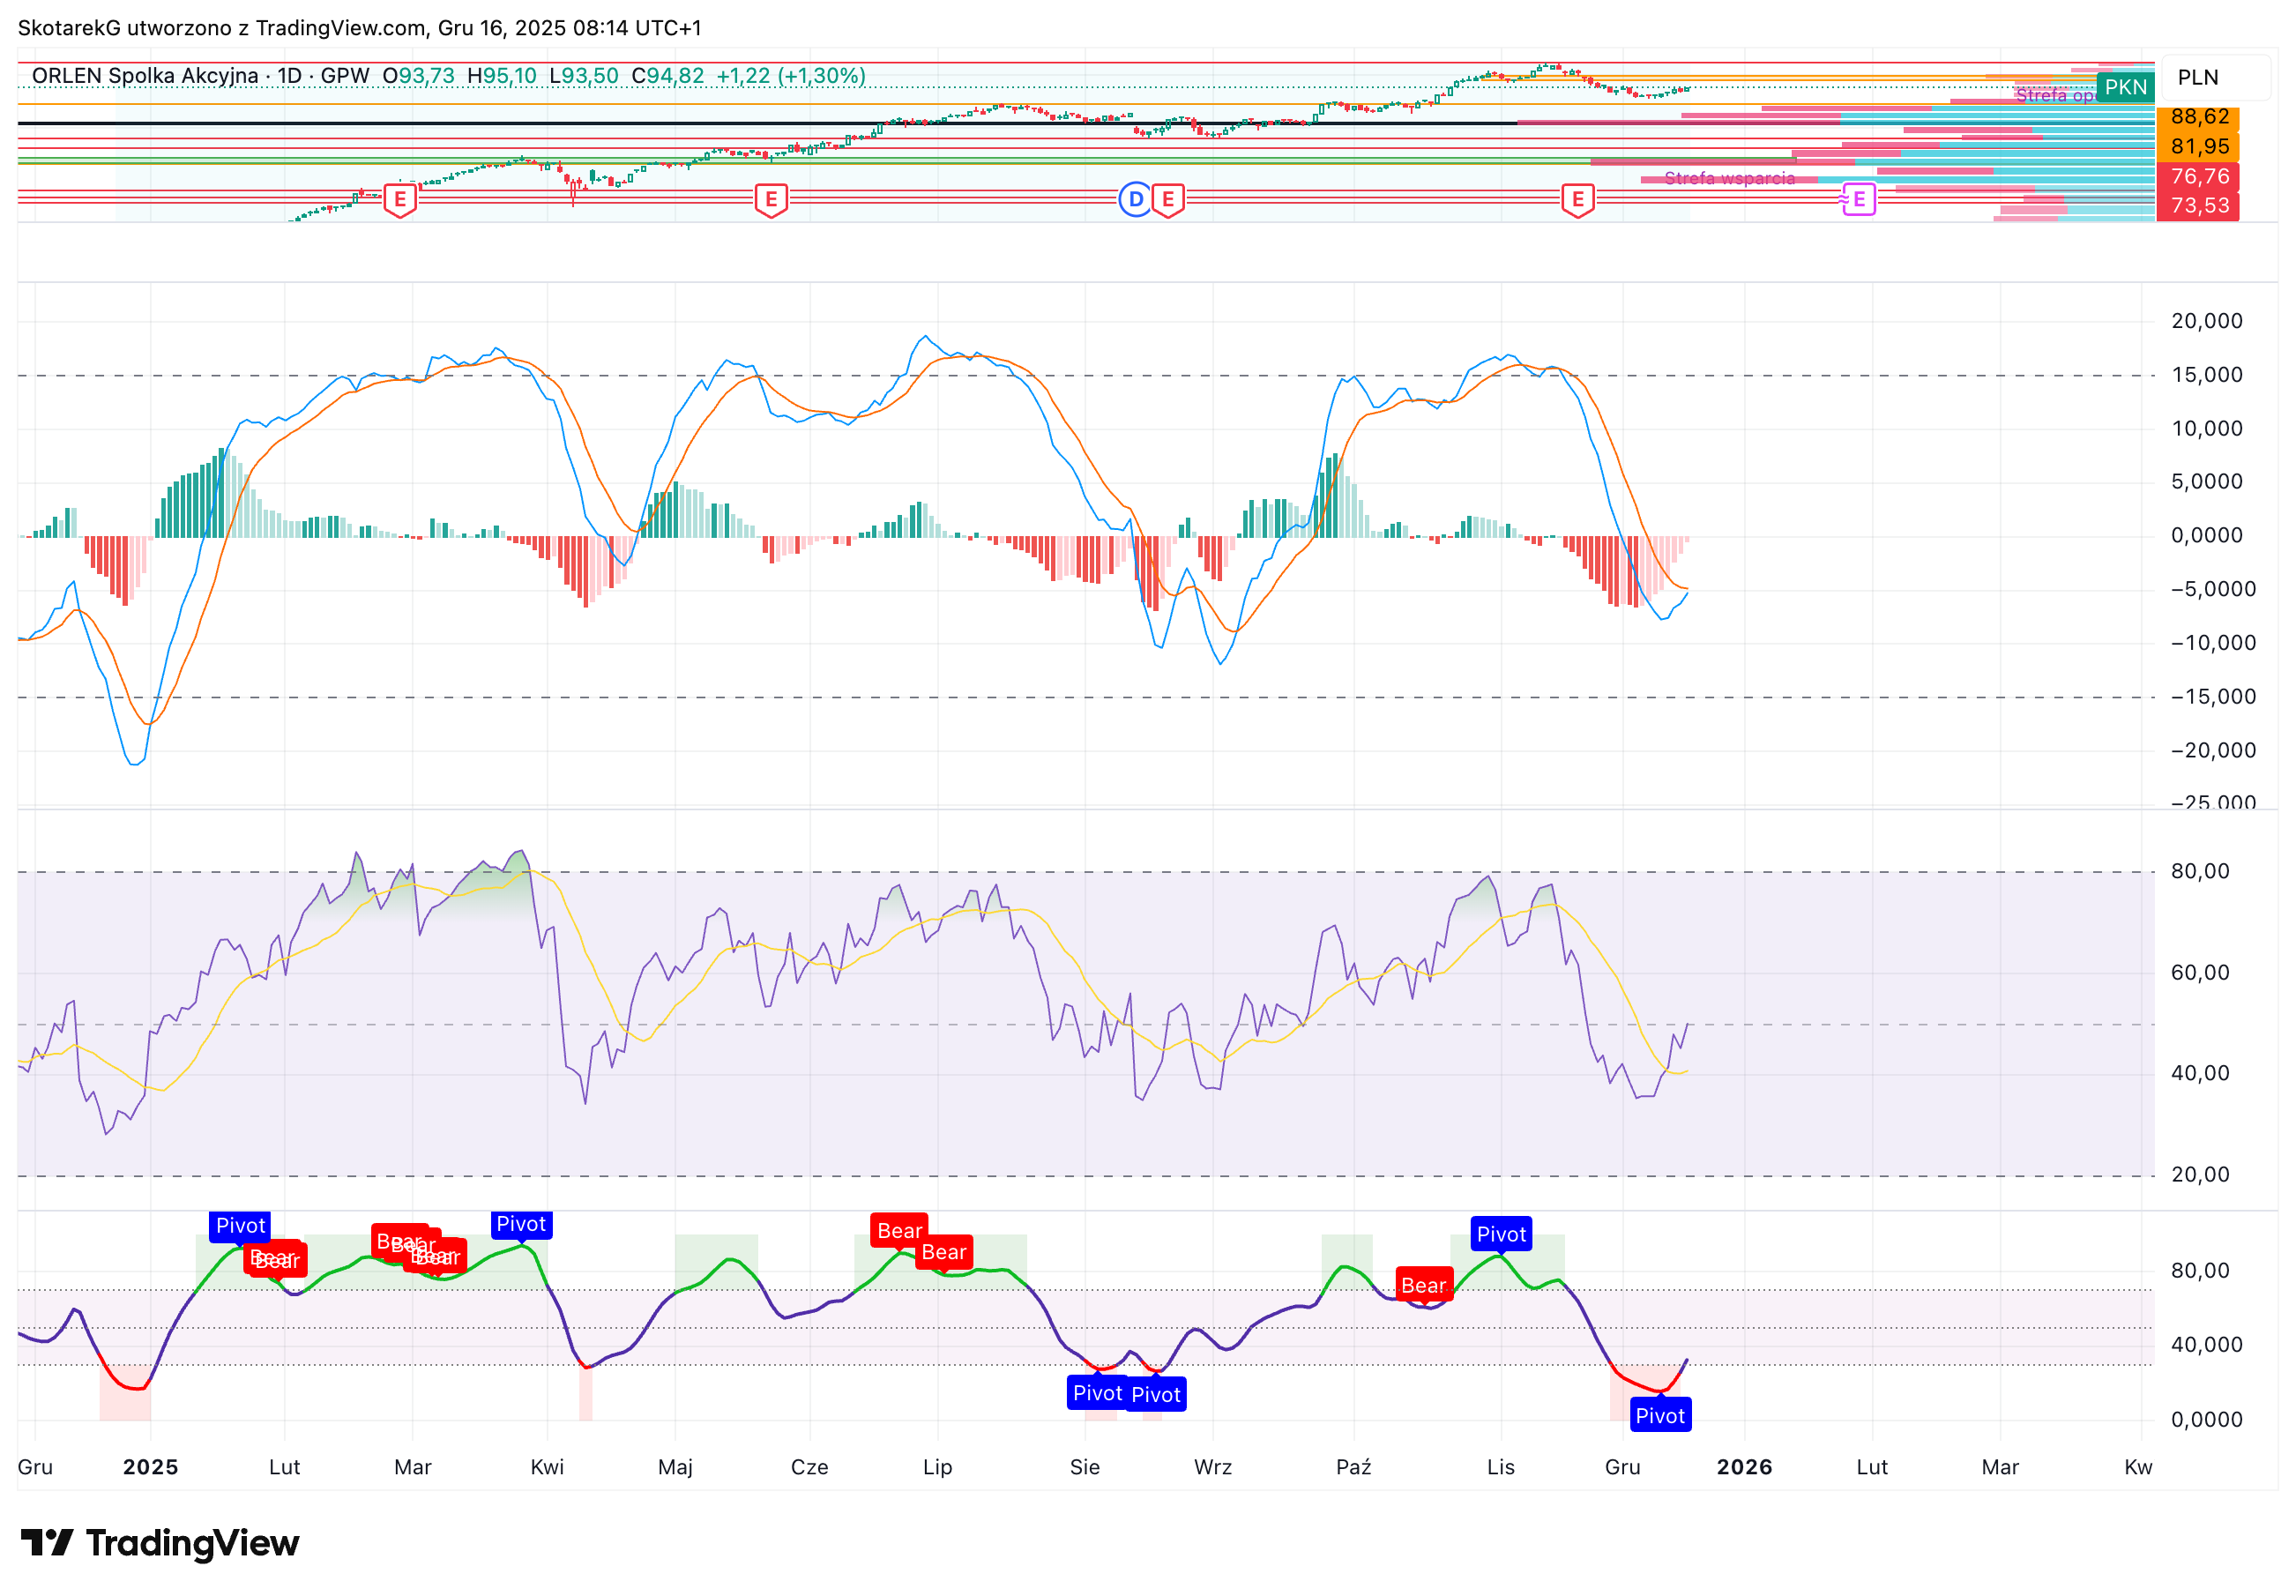The image size is (2296, 1596).
Task: Click the Kw label at axis end
Action: [x=2138, y=1467]
